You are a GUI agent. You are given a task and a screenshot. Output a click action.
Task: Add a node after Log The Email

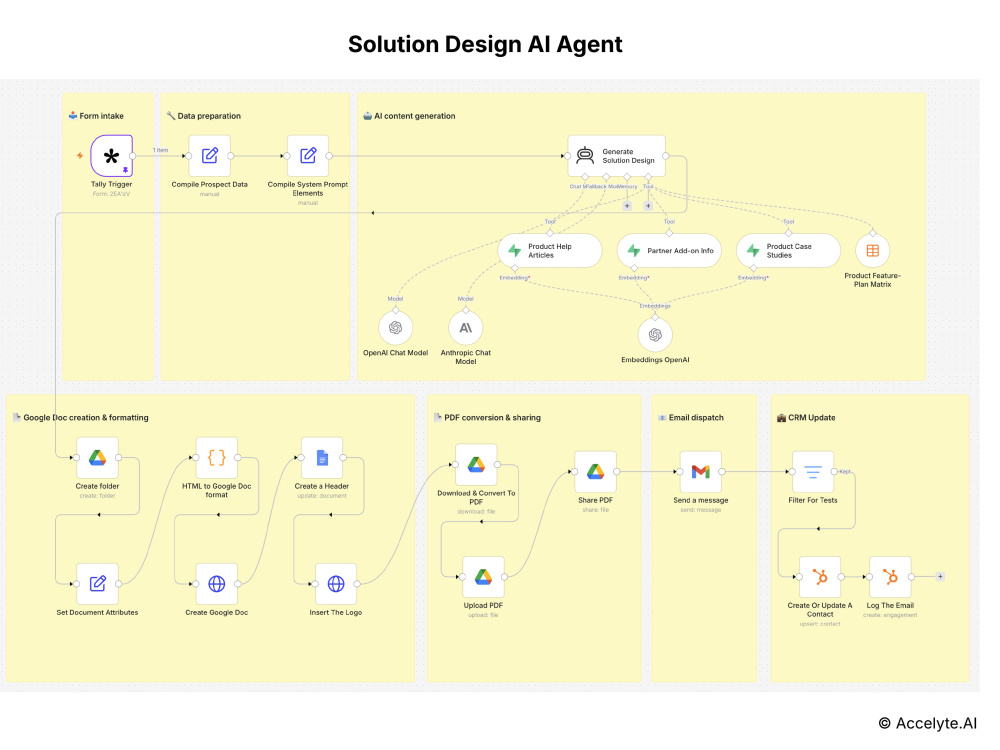click(x=940, y=577)
